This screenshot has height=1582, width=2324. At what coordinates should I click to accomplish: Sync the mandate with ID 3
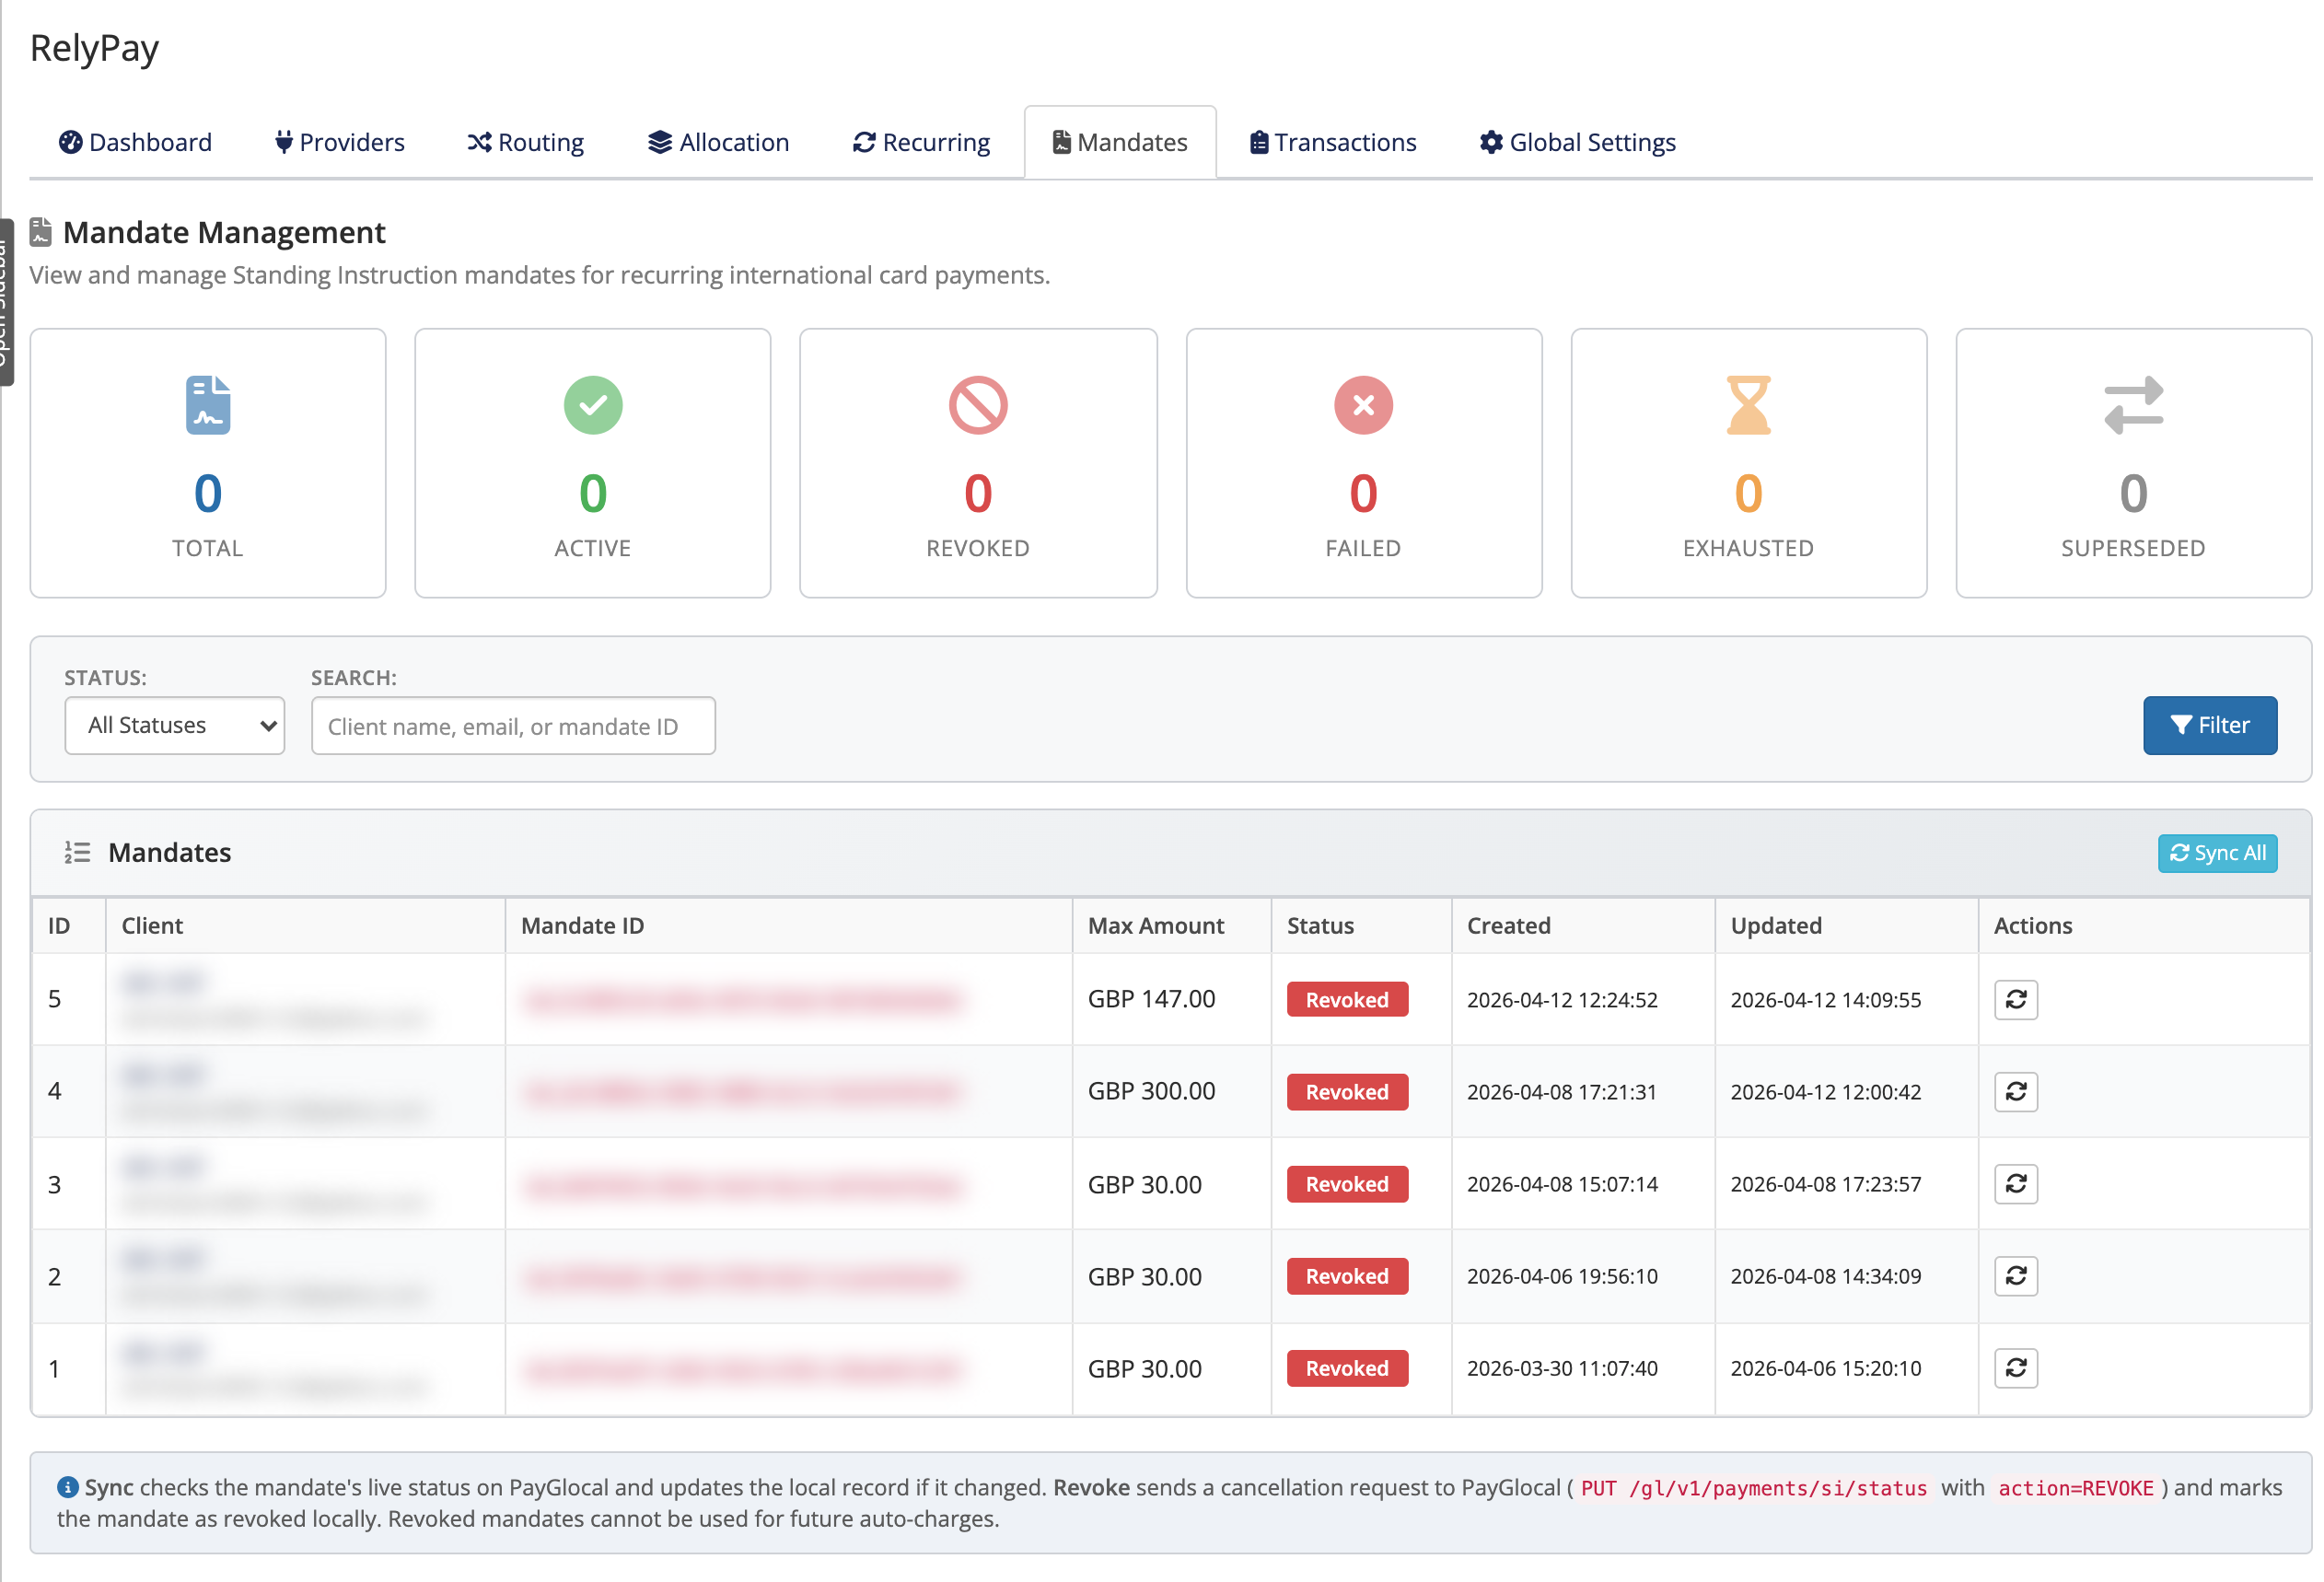point(2015,1183)
